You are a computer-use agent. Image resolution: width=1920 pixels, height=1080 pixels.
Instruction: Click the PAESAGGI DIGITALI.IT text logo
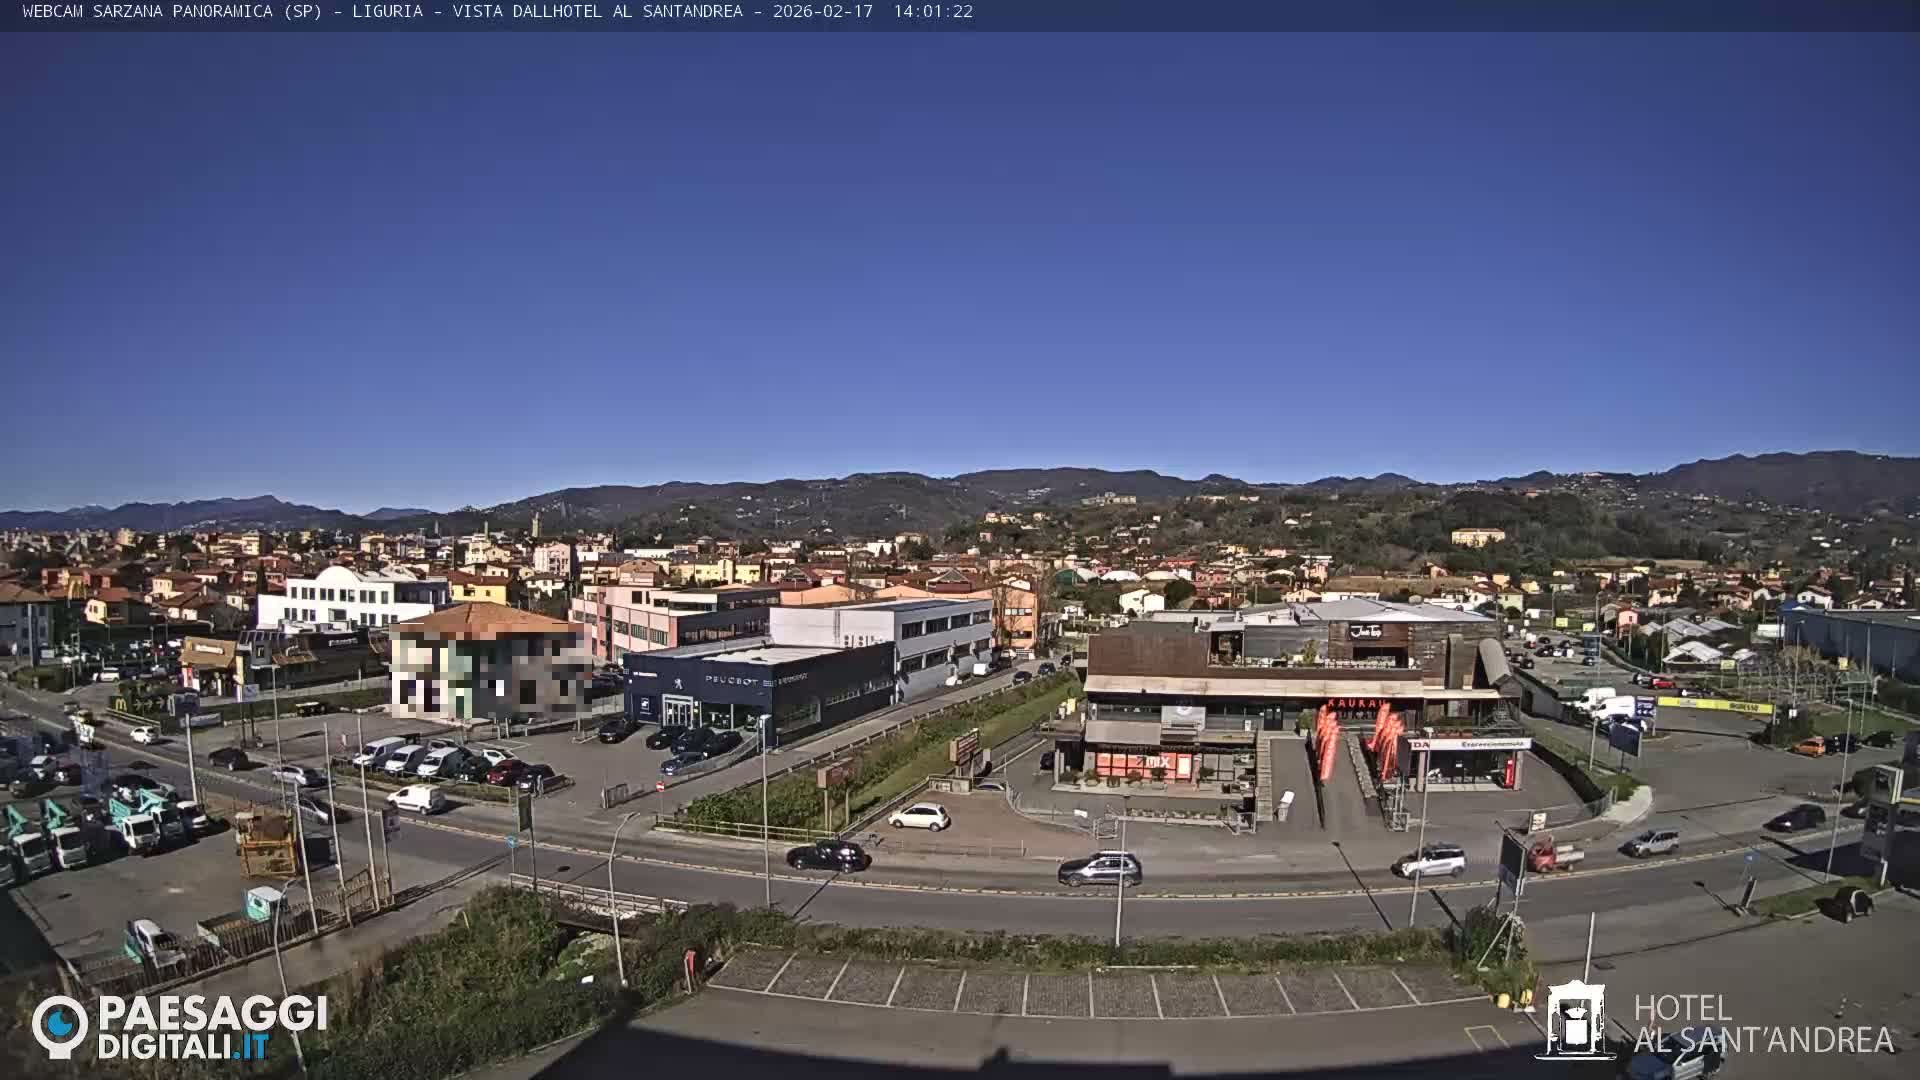click(x=212, y=1028)
